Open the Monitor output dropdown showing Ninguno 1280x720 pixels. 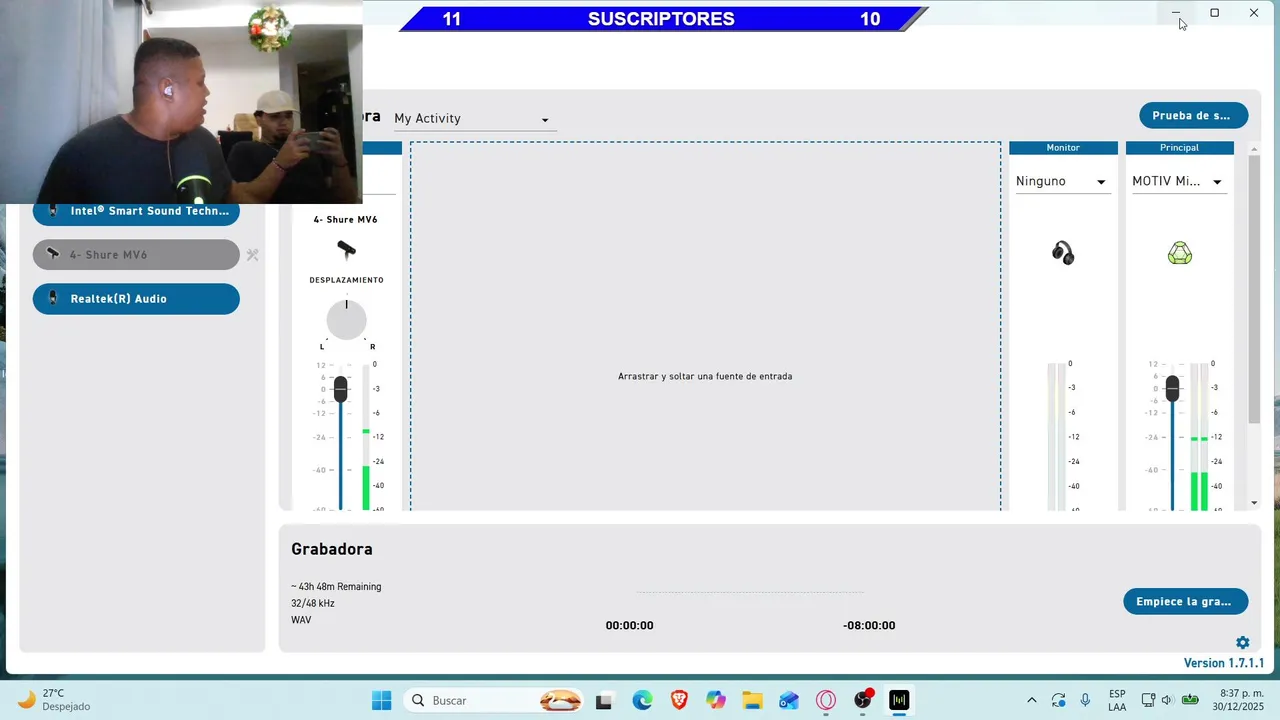click(x=1062, y=182)
